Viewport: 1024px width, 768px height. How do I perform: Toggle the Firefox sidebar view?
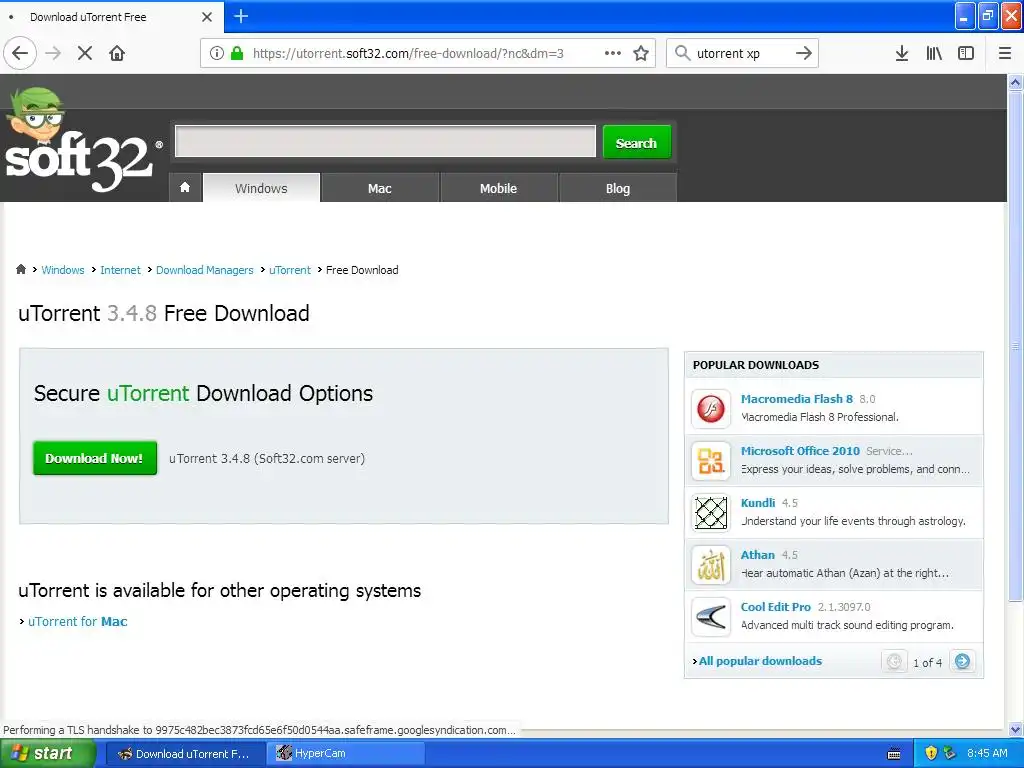click(966, 53)
